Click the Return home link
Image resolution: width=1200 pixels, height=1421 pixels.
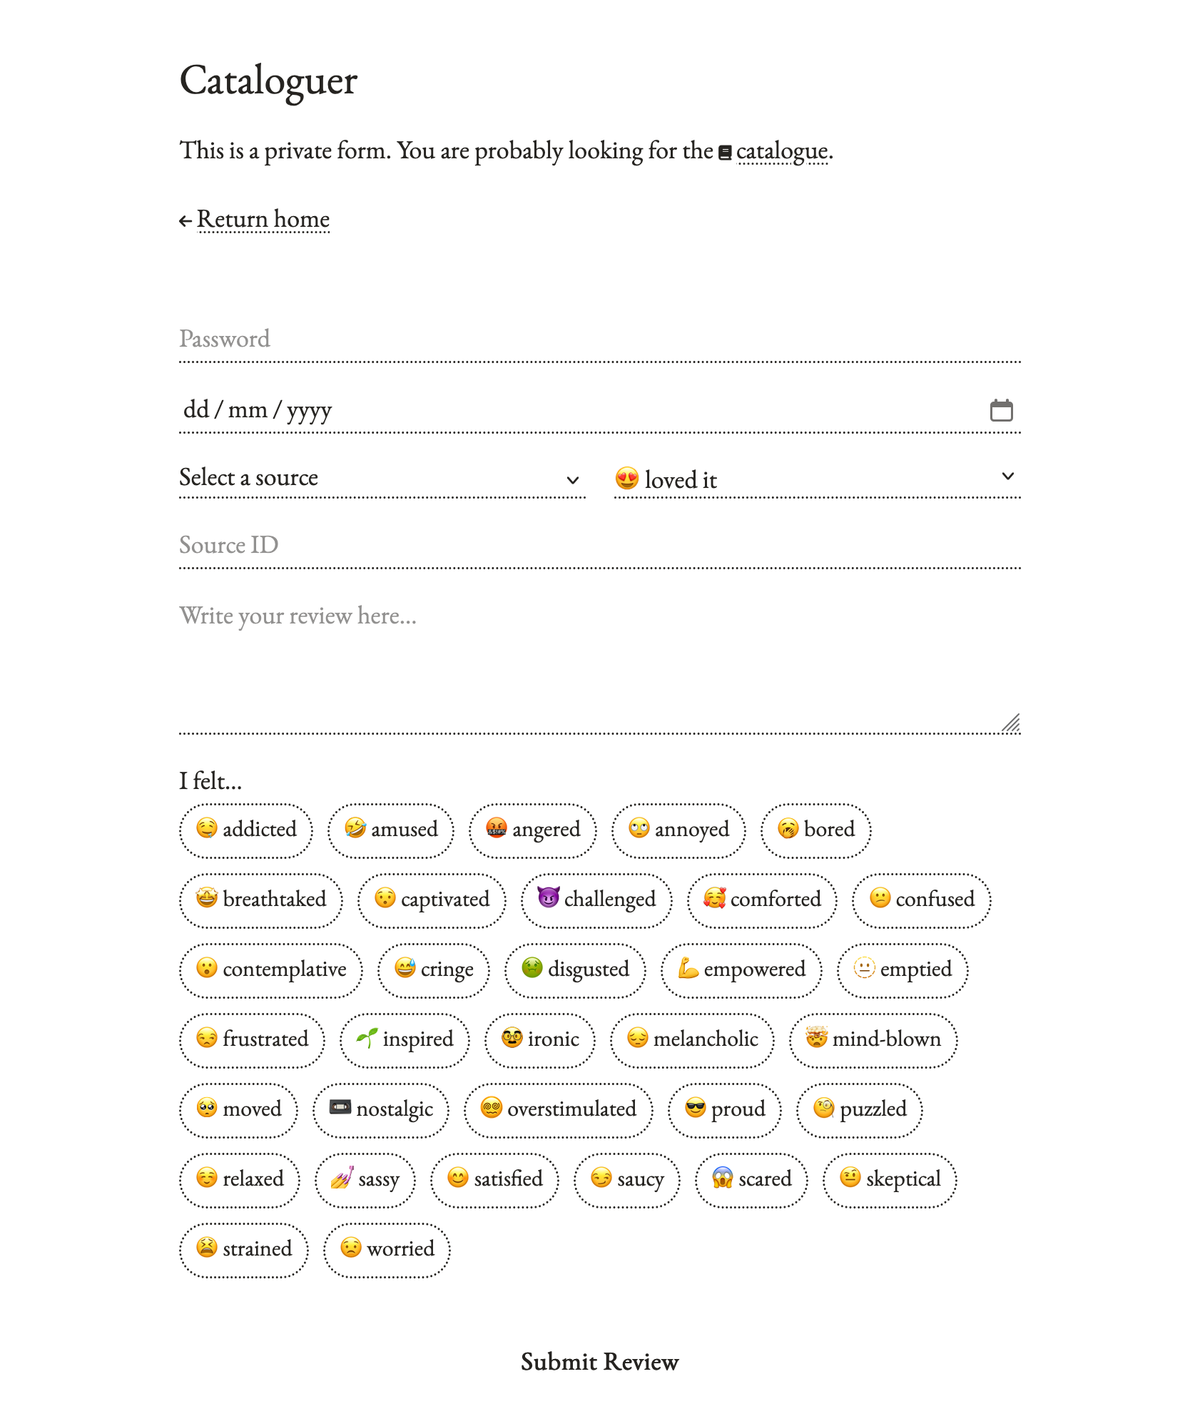264,219
